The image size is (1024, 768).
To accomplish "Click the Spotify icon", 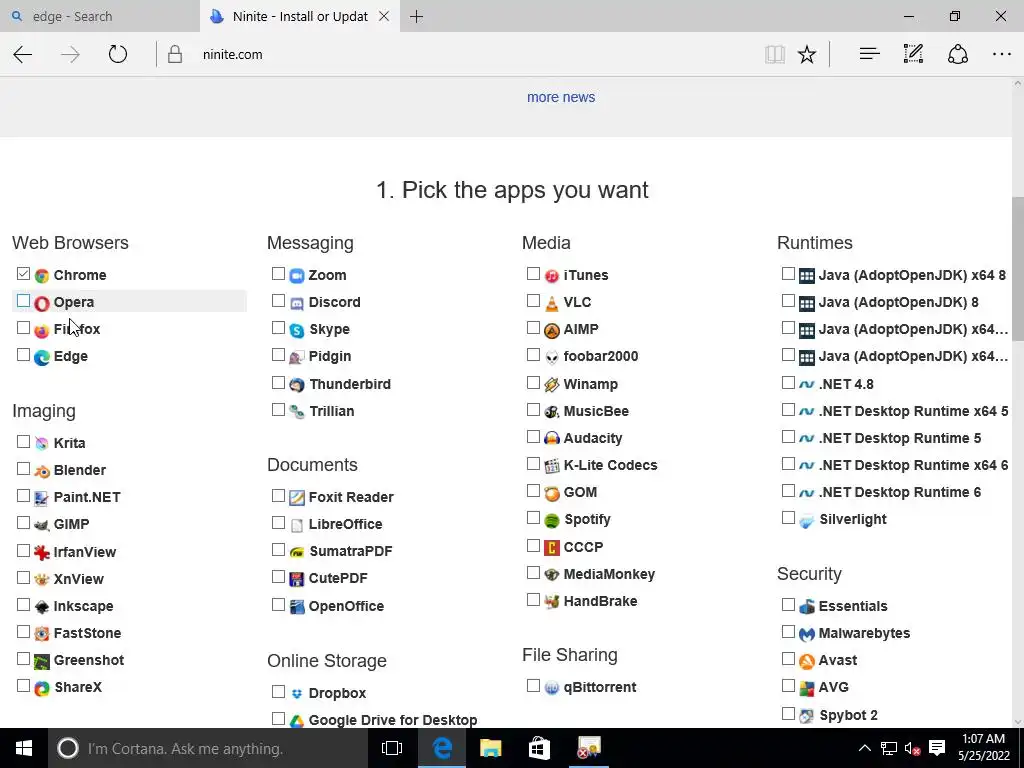I will pos(552,520).
